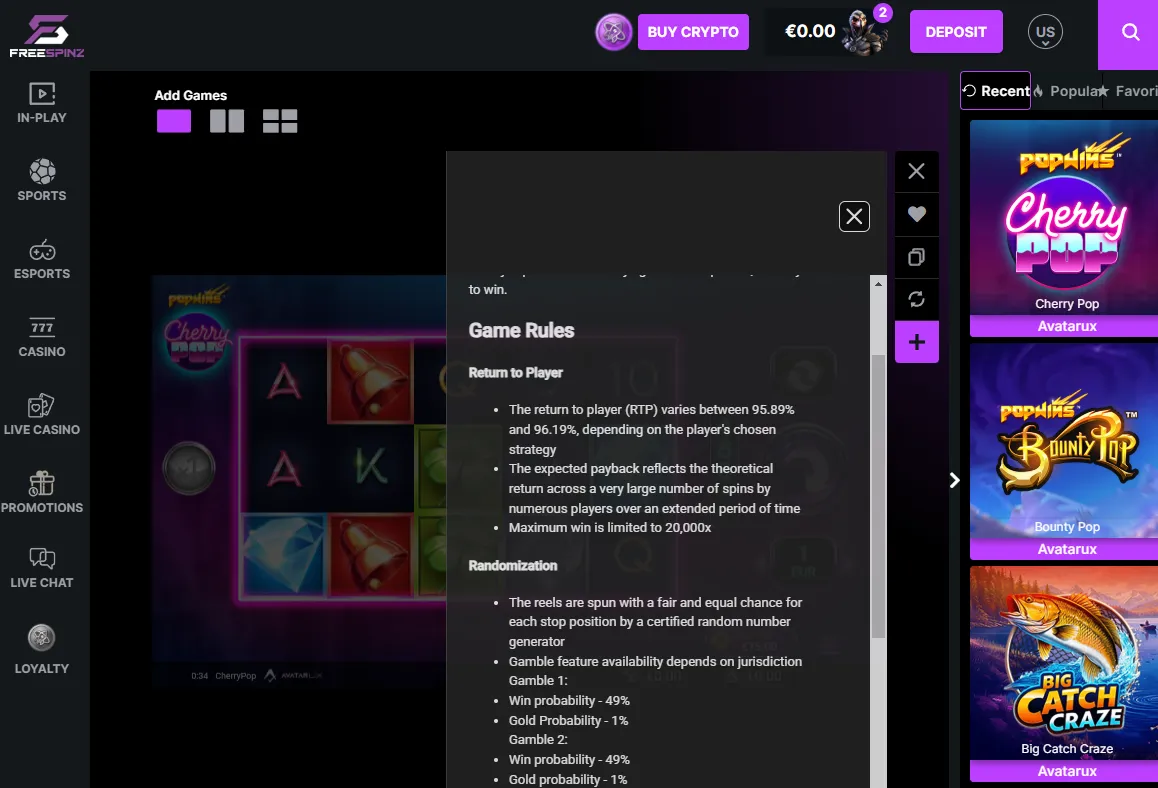Image resolution: width=1158 pixels, height=788 pixels.
Task: Open Sports section in sidebar
Action: (42, 180)
